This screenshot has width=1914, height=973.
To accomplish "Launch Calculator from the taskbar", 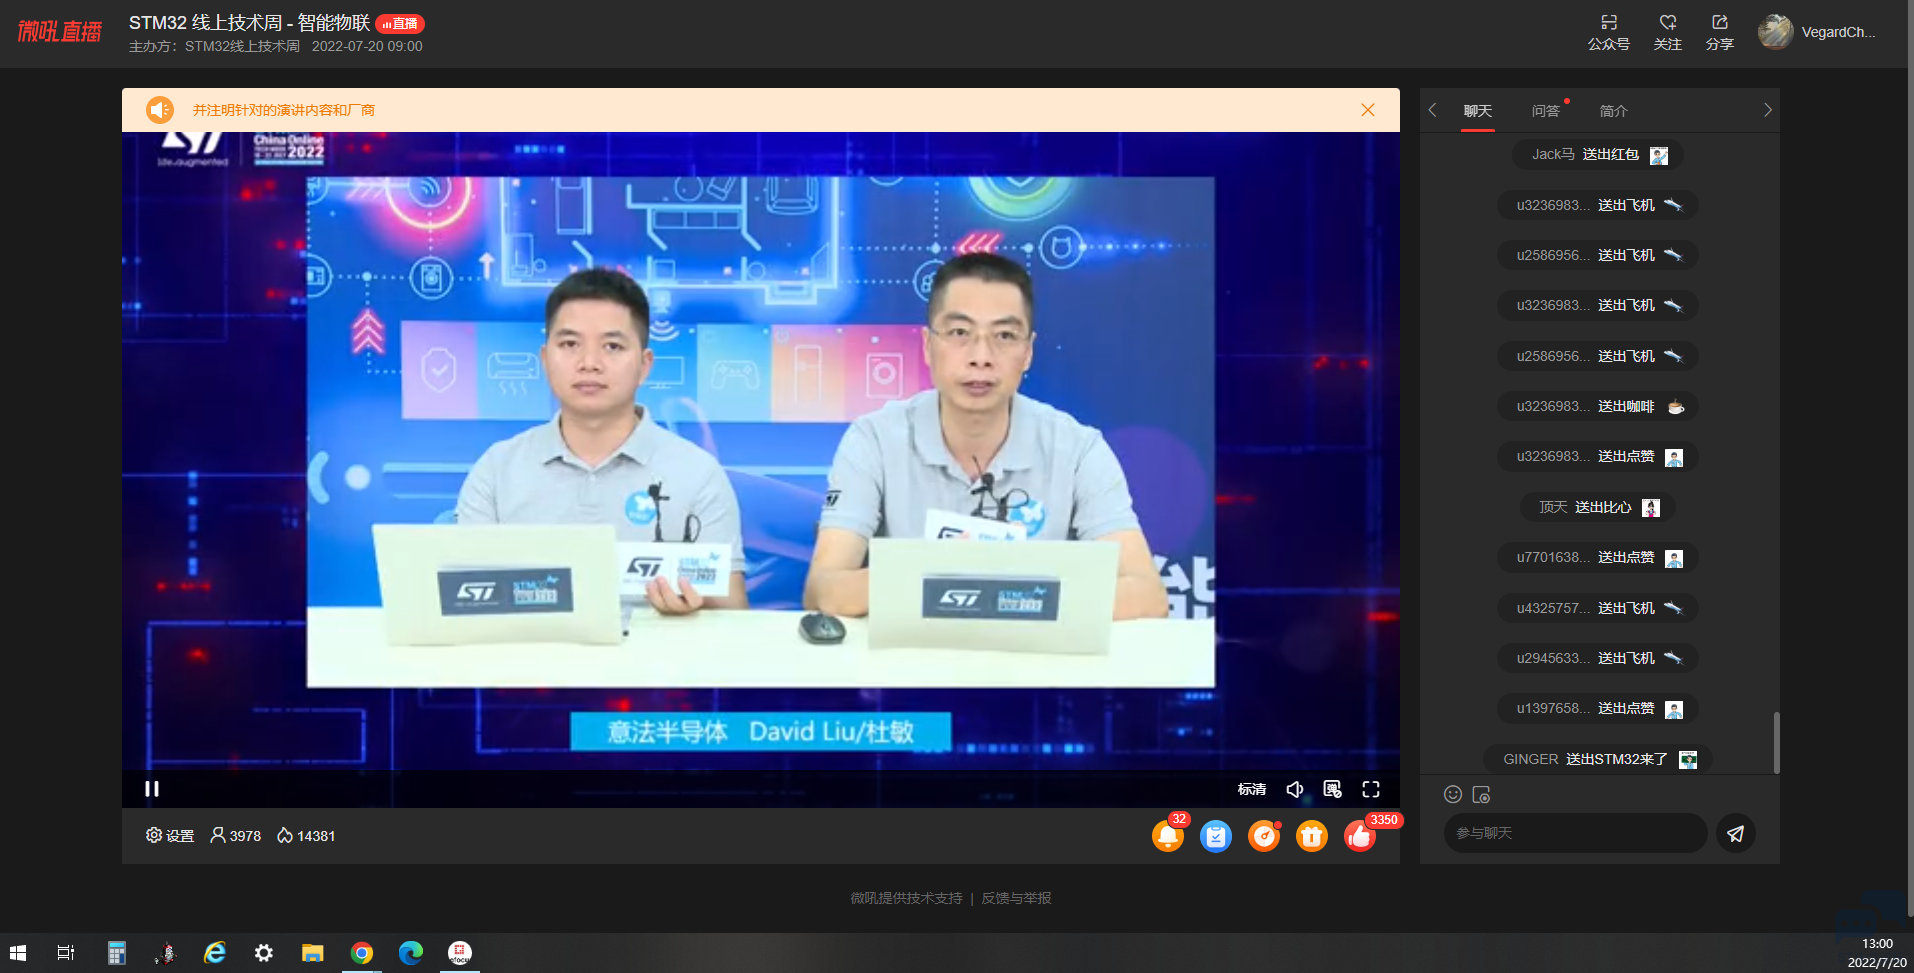I will [116, 953].
